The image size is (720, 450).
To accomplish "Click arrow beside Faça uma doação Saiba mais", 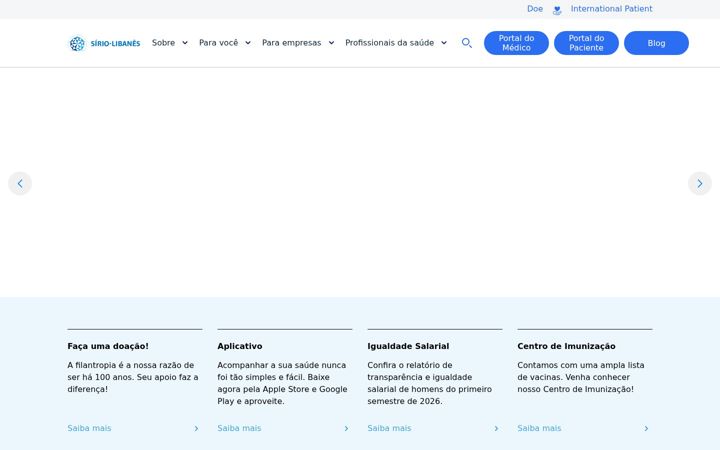I will pyautogui.click(x=196, y=428).
